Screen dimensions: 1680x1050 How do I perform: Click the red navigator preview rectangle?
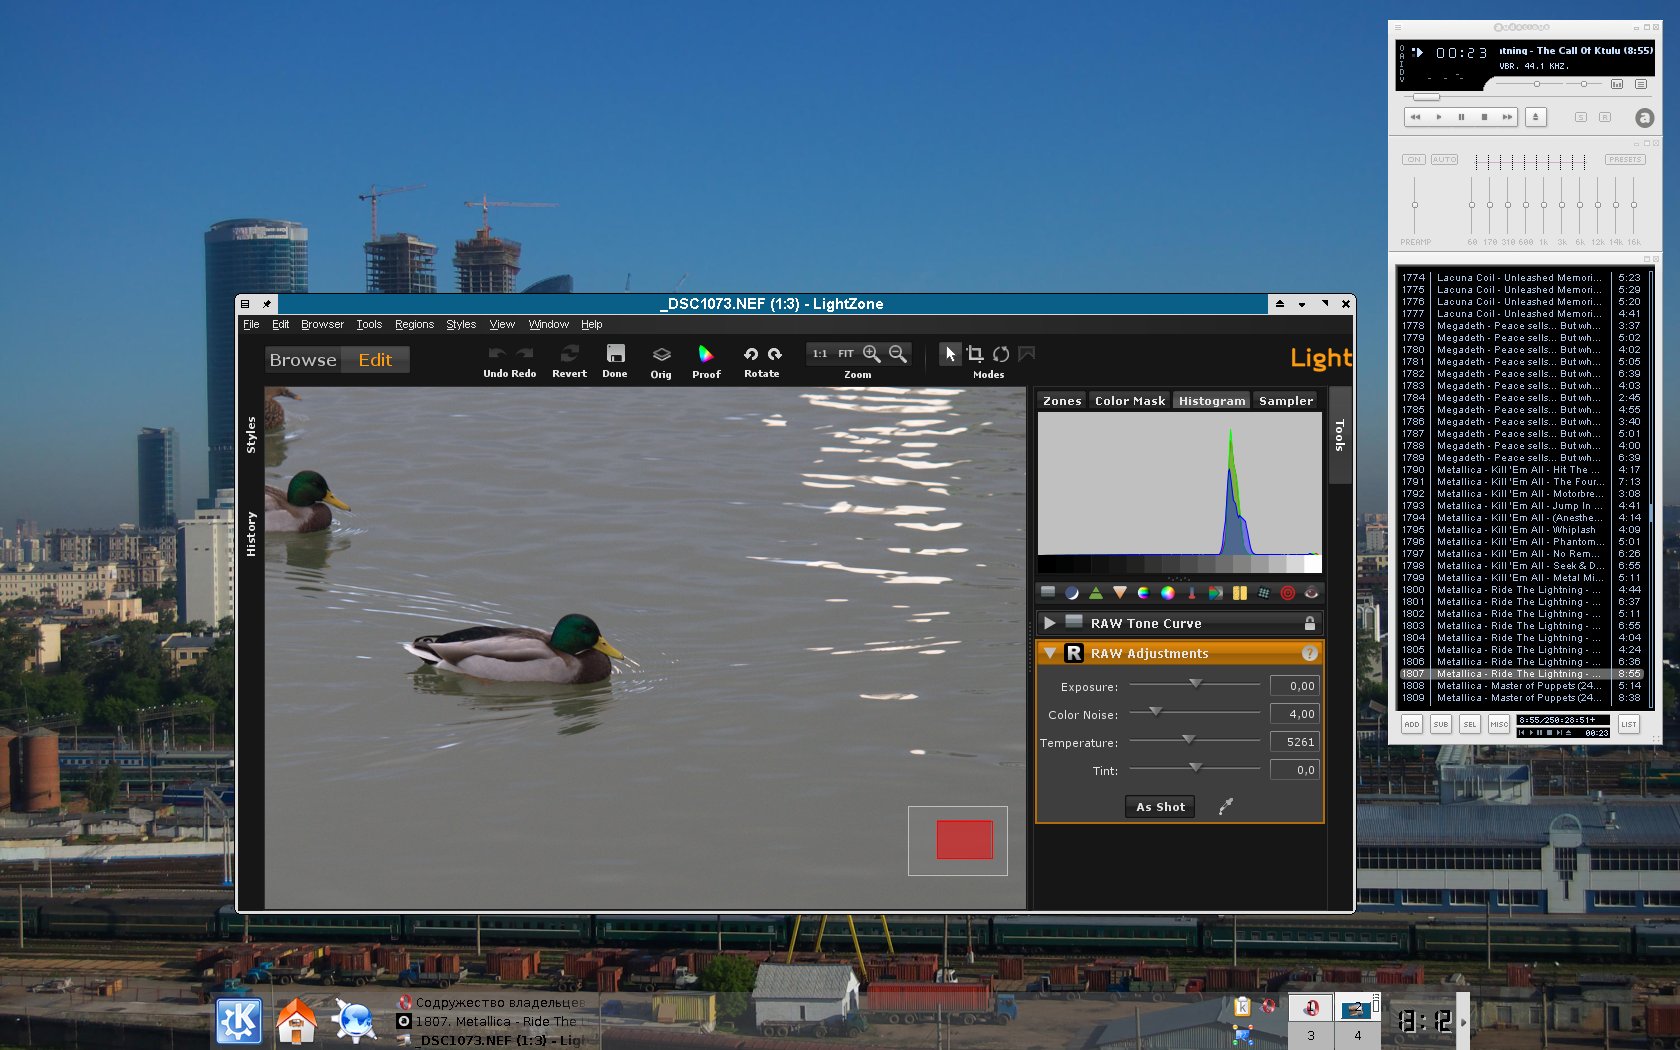coord(965,840)
